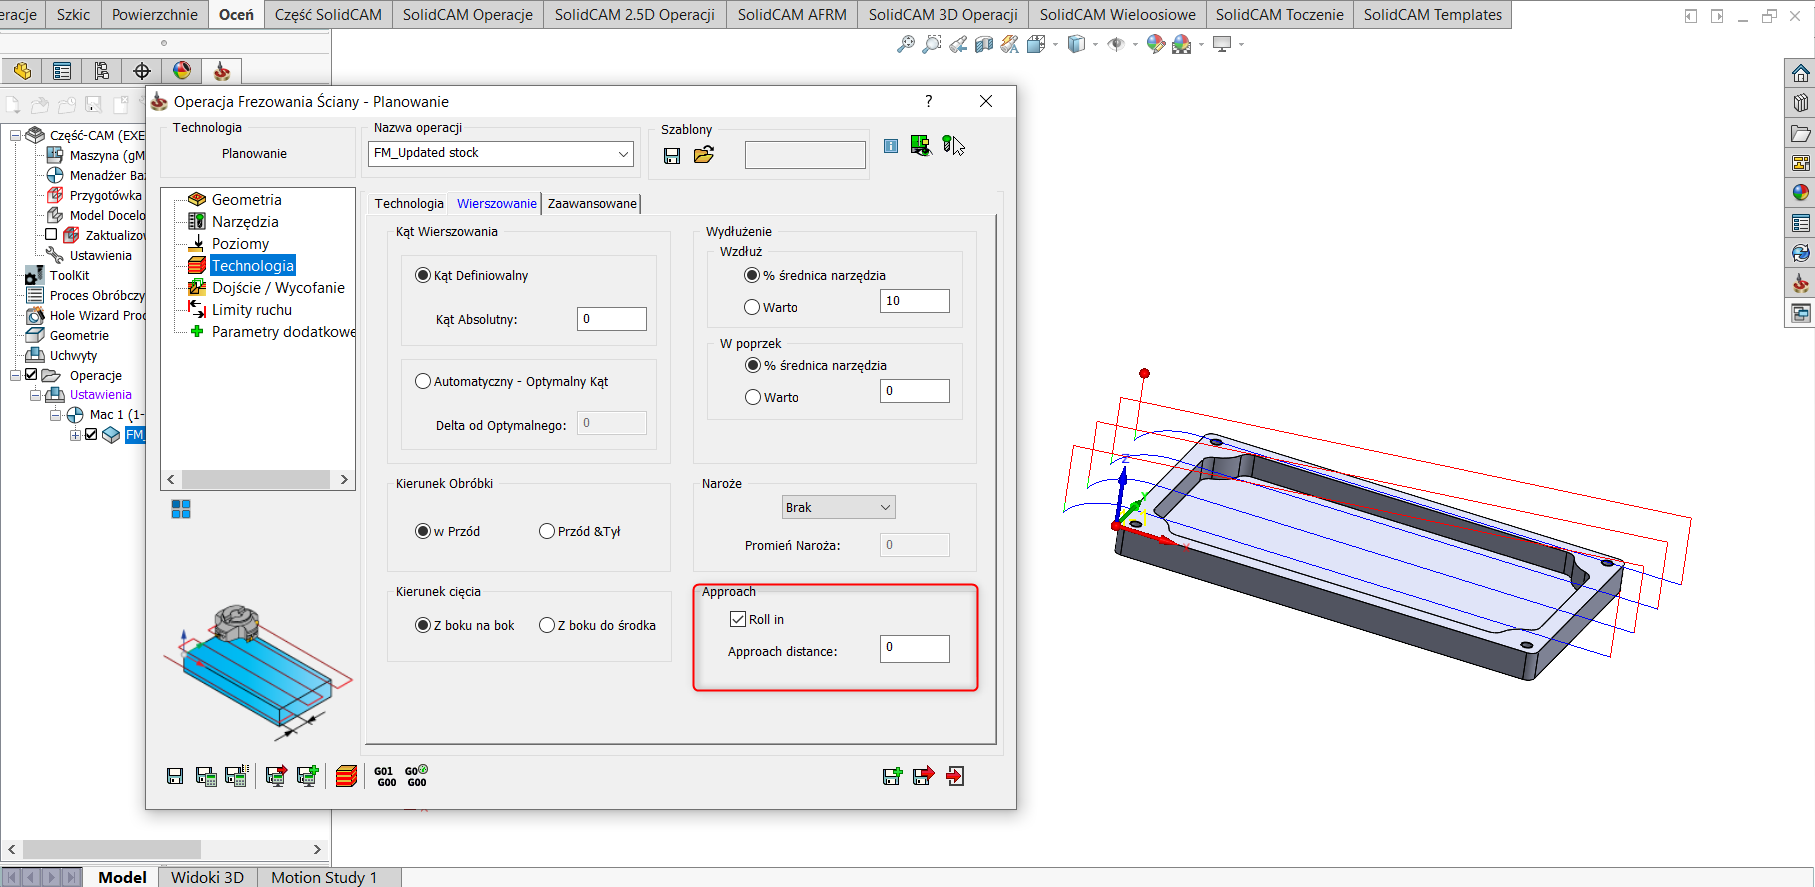Viewport: 1815px width, 887px height.
Task: Click Zoom to Fit magnifier icon
Action: 906,44
